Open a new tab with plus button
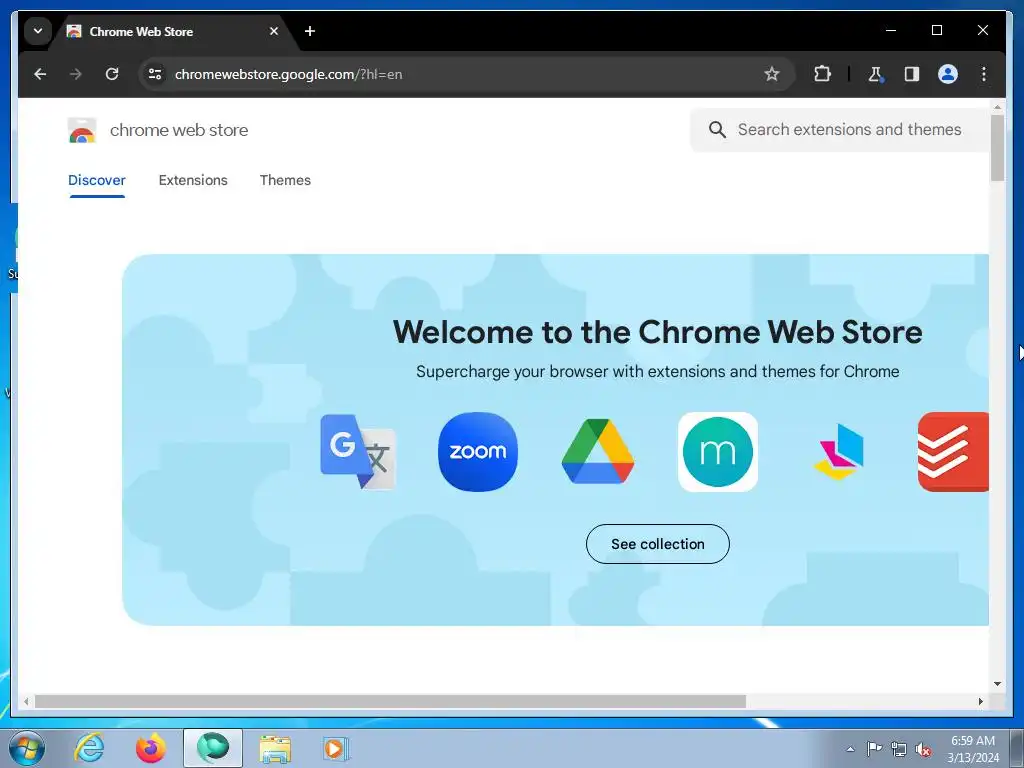The height and width of the screenshot is (768, 1024). (x=310, y=31)
